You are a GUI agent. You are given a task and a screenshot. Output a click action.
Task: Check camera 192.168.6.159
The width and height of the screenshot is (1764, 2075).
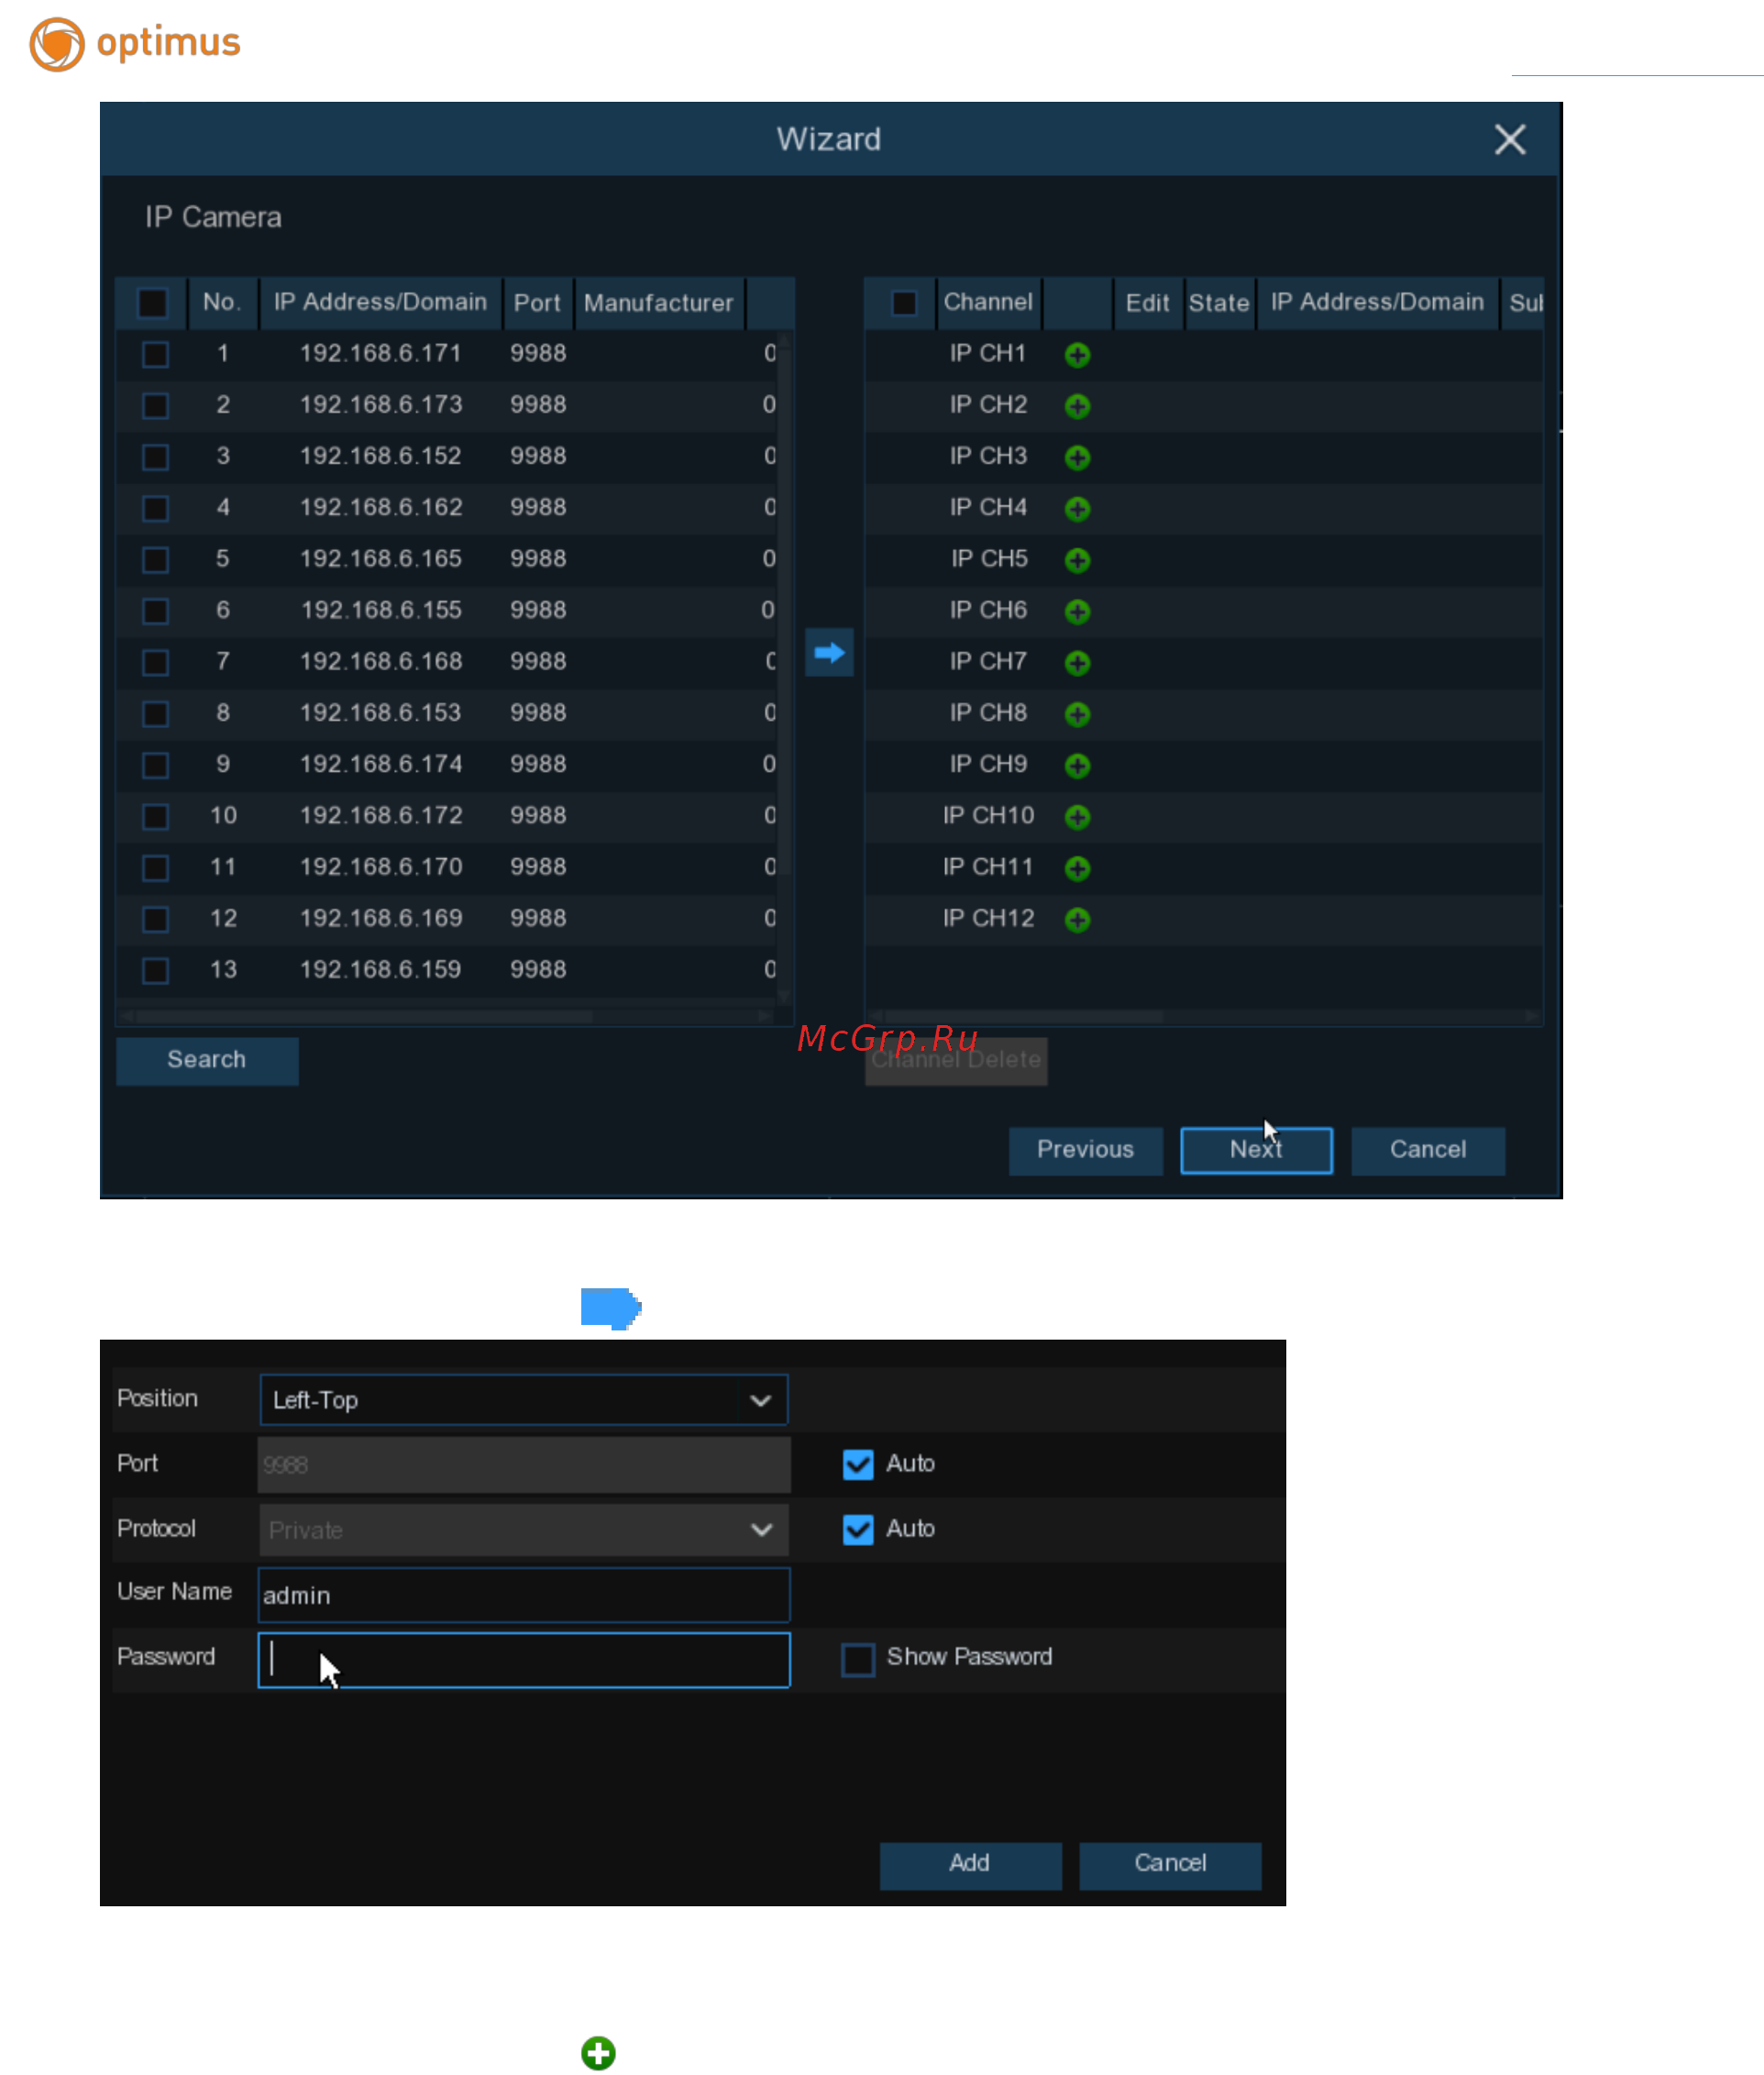[155, 971]
